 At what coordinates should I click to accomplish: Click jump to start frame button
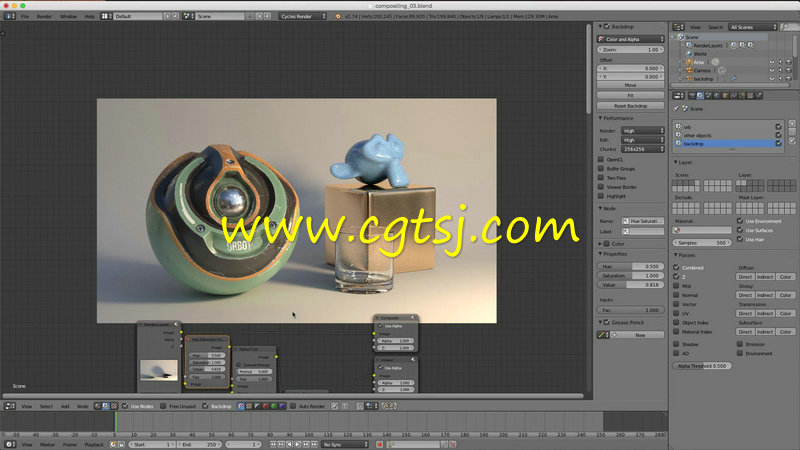click(x=273, y=444)
